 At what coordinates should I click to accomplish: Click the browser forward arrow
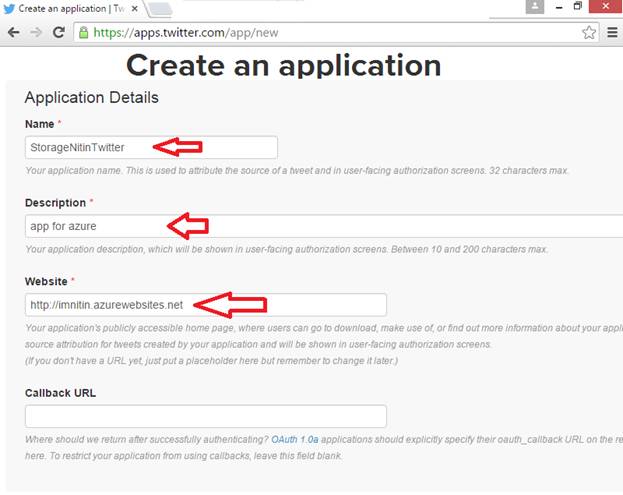pos(36,32)
